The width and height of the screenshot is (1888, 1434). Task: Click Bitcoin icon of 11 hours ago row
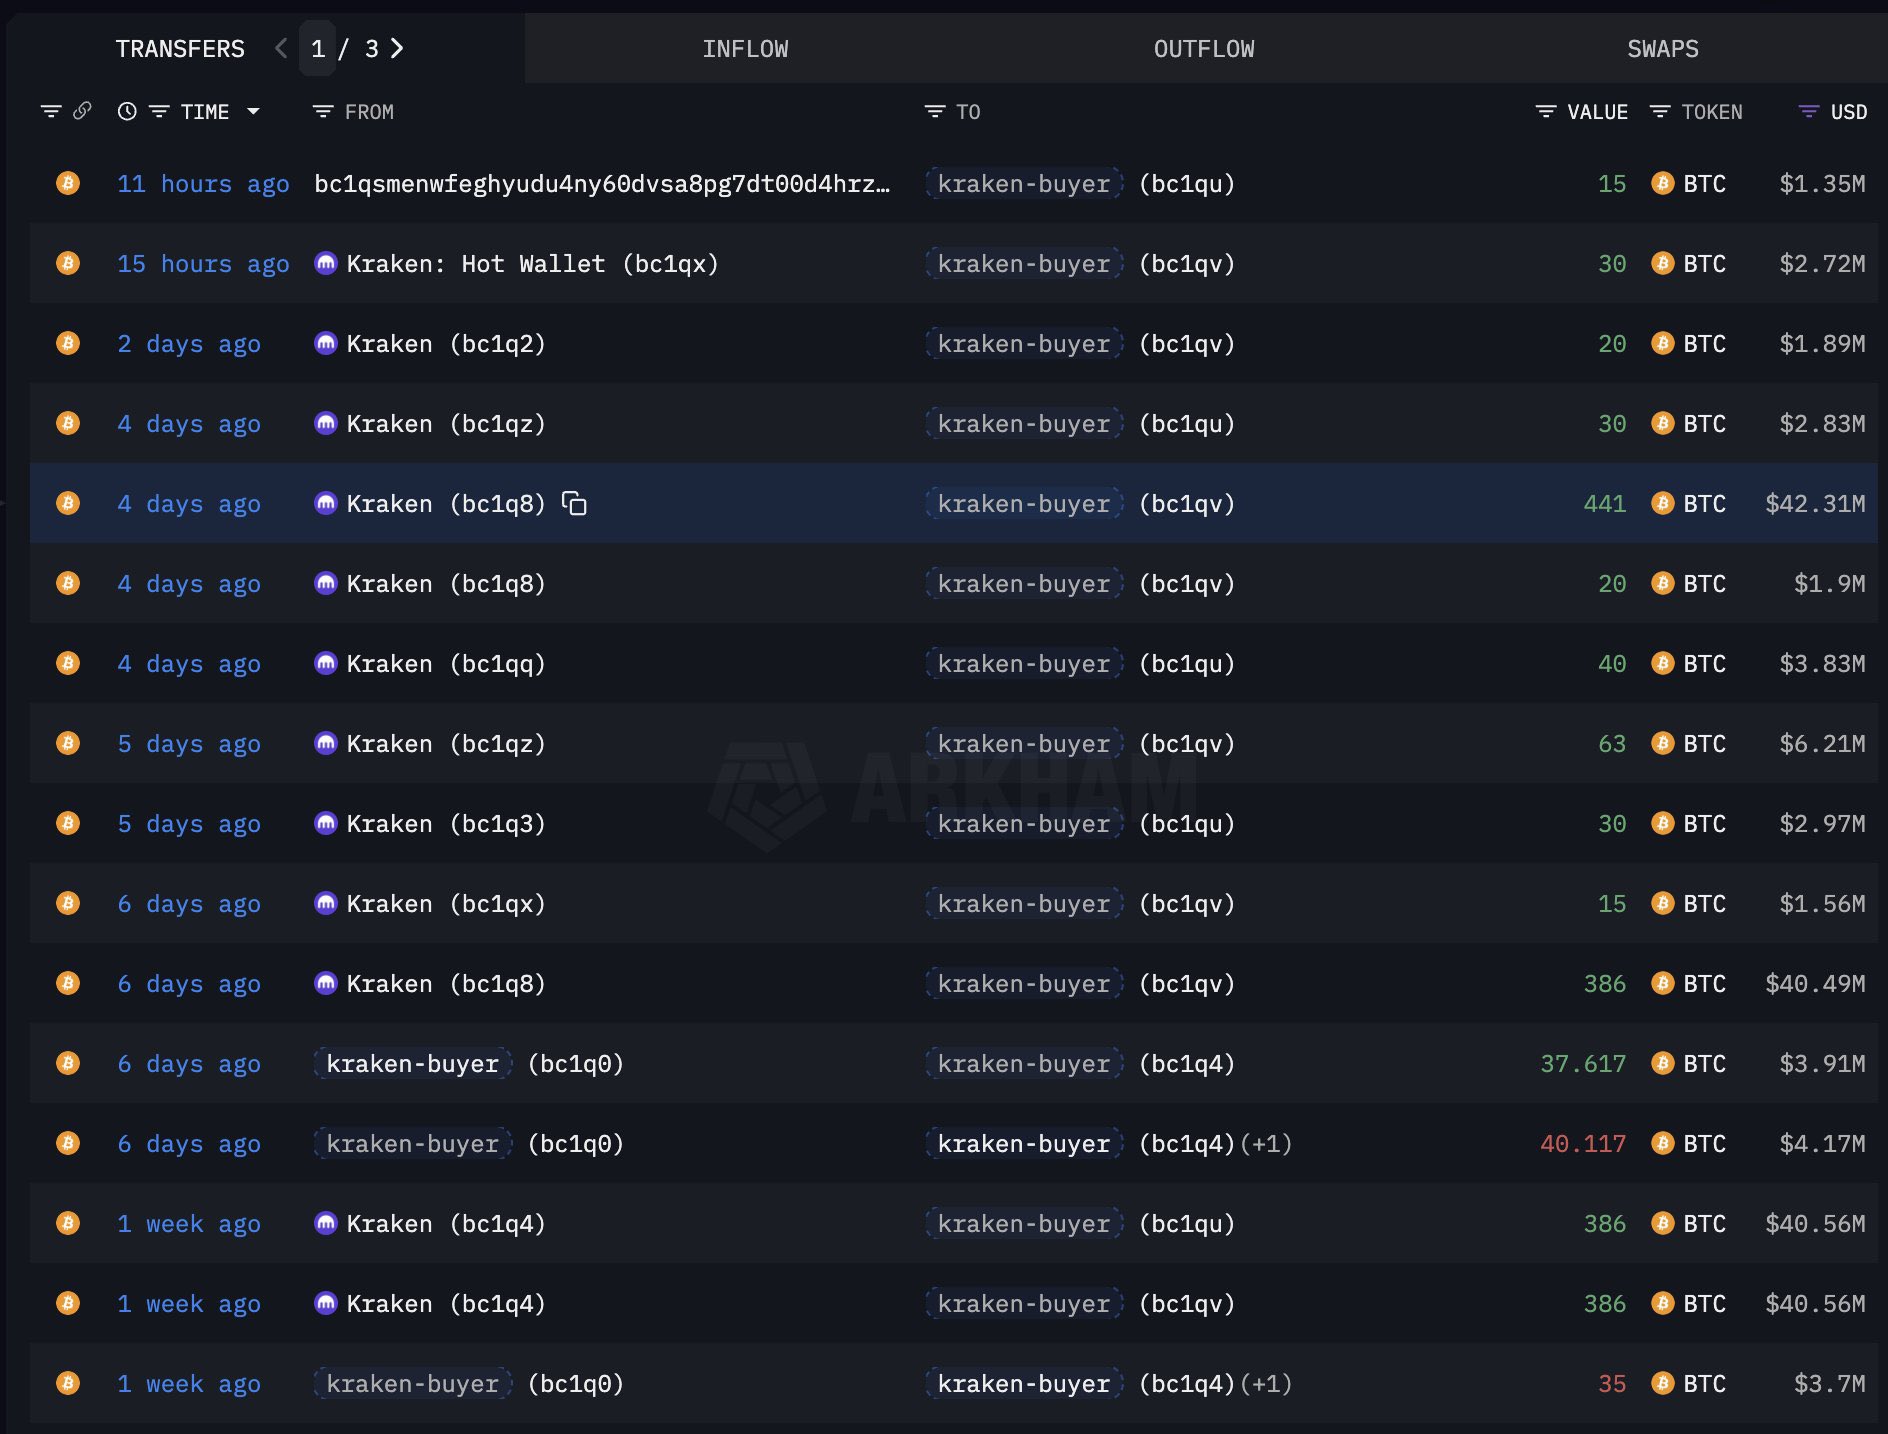point(68,184)
